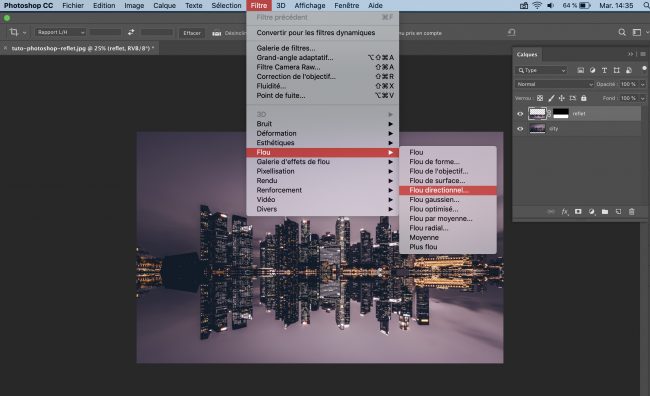Open the Calques panel options menu
This screenshot has height=396, width=650.
coord(643,54)
